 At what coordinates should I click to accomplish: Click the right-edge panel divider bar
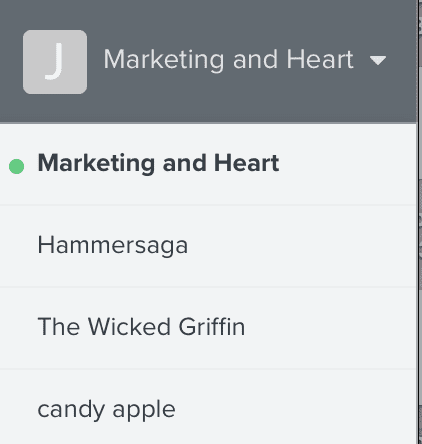tap(419, 222)
